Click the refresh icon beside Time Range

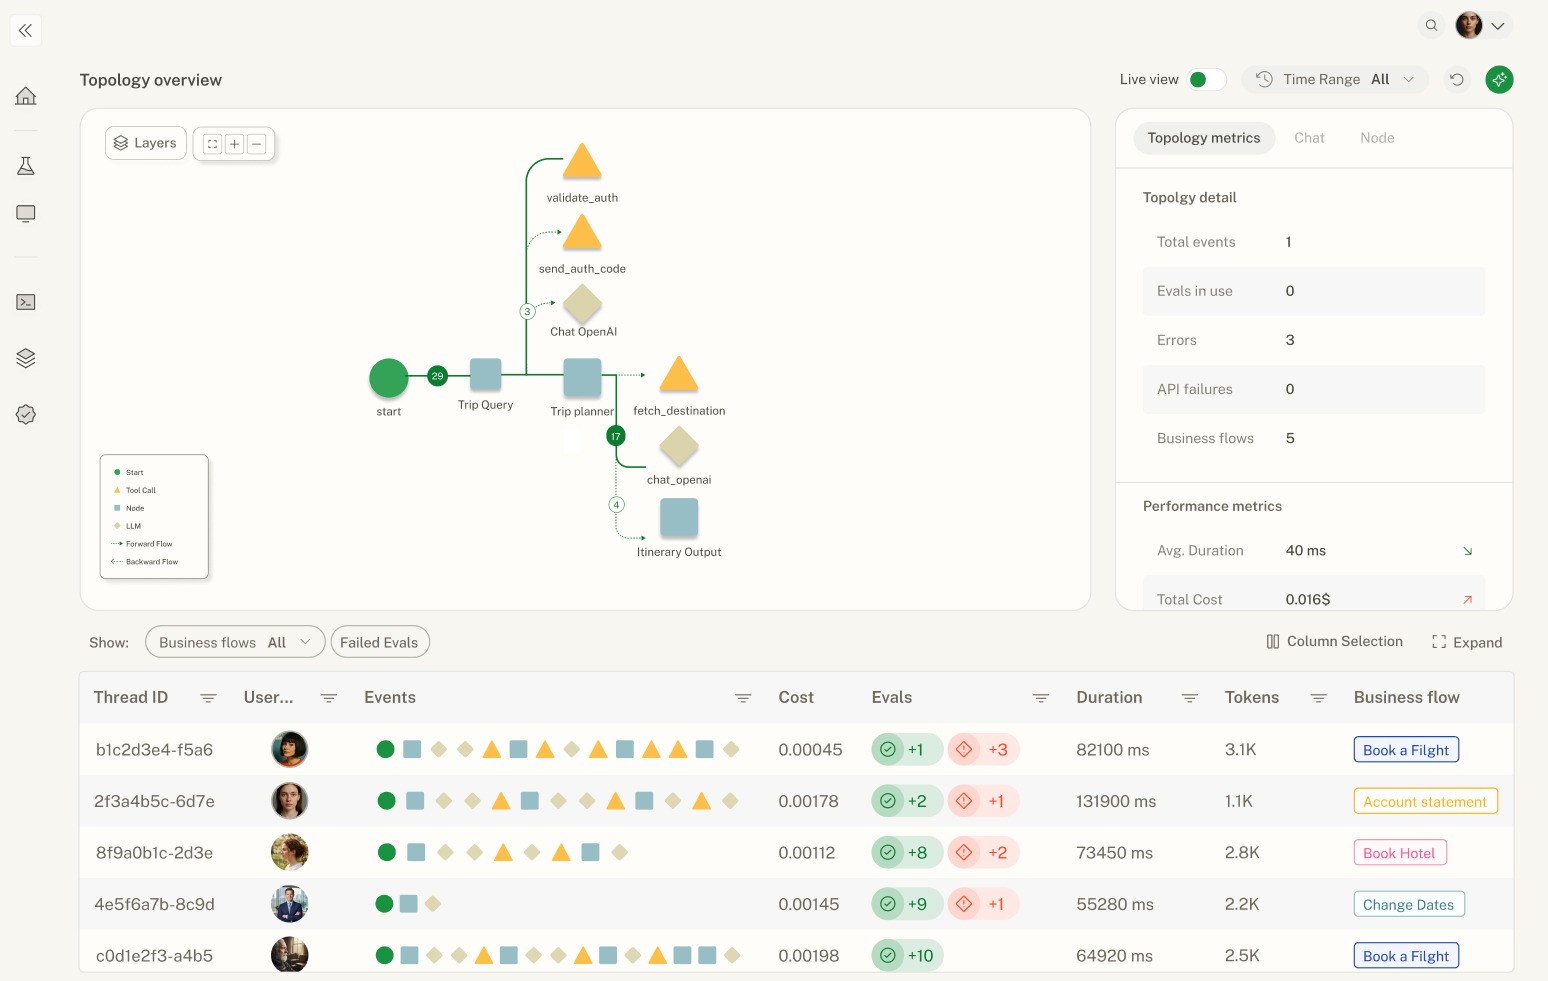coord(1457,79)
